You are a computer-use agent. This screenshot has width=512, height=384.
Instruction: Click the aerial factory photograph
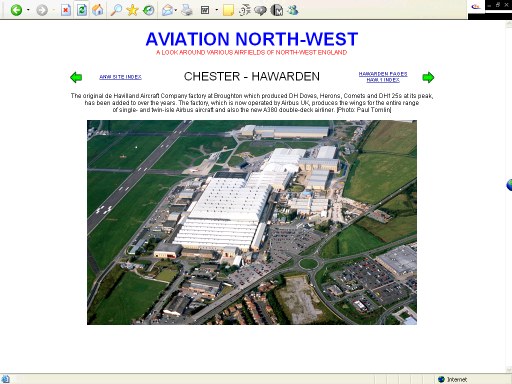252,222
